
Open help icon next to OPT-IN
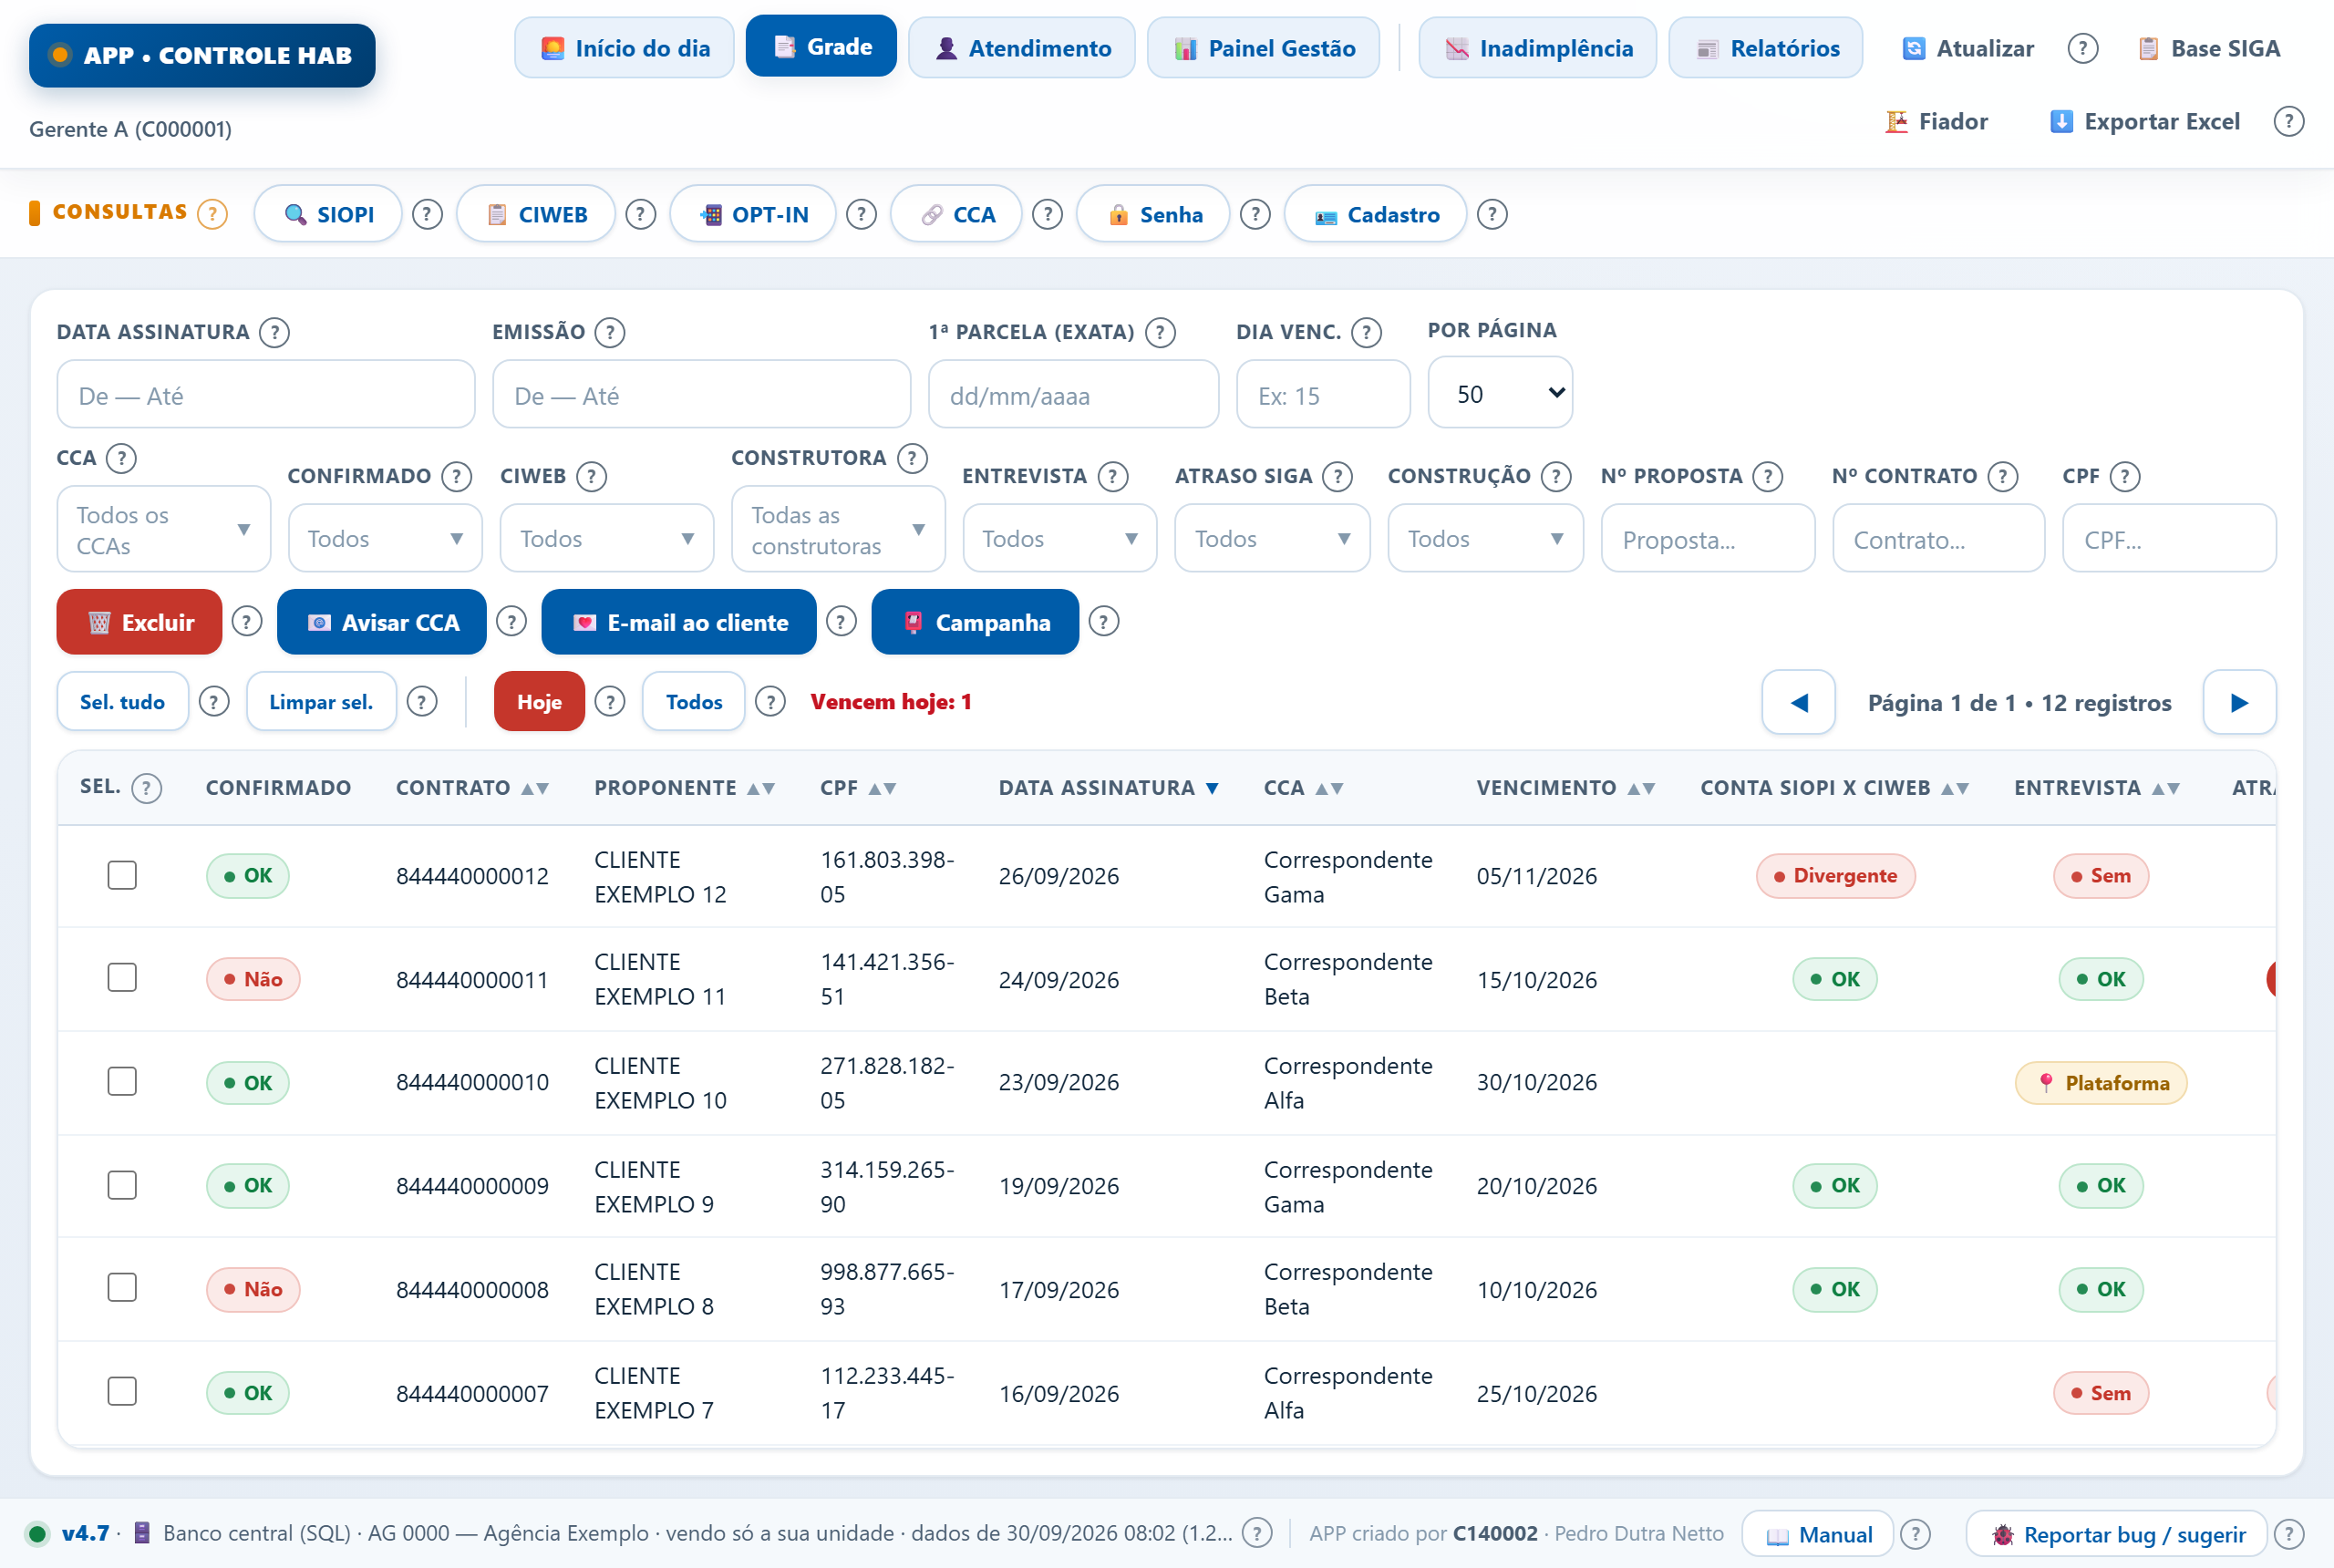click(x=861, y=214)
